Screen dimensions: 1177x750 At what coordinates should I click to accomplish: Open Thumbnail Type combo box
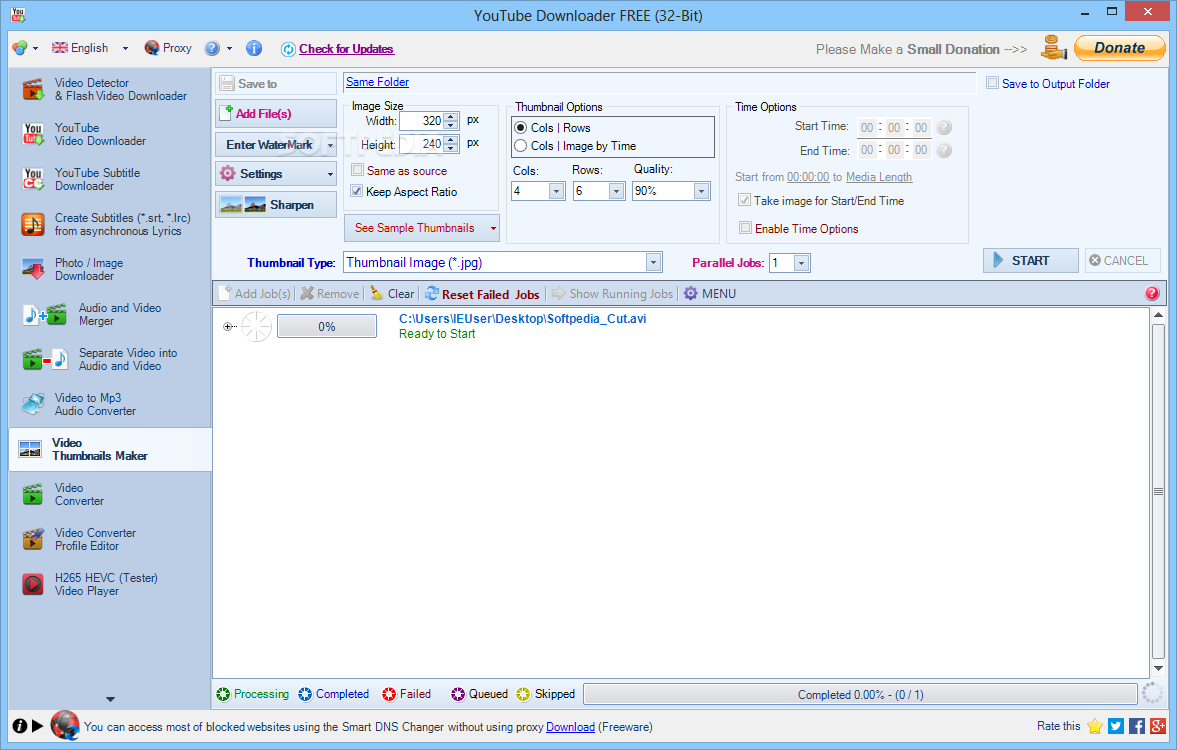click(x=503, y=262)
